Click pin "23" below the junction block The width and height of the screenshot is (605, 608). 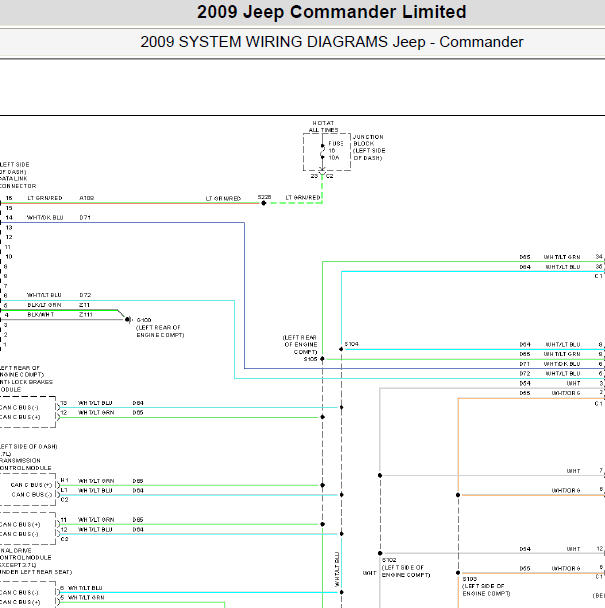[314, 176]
